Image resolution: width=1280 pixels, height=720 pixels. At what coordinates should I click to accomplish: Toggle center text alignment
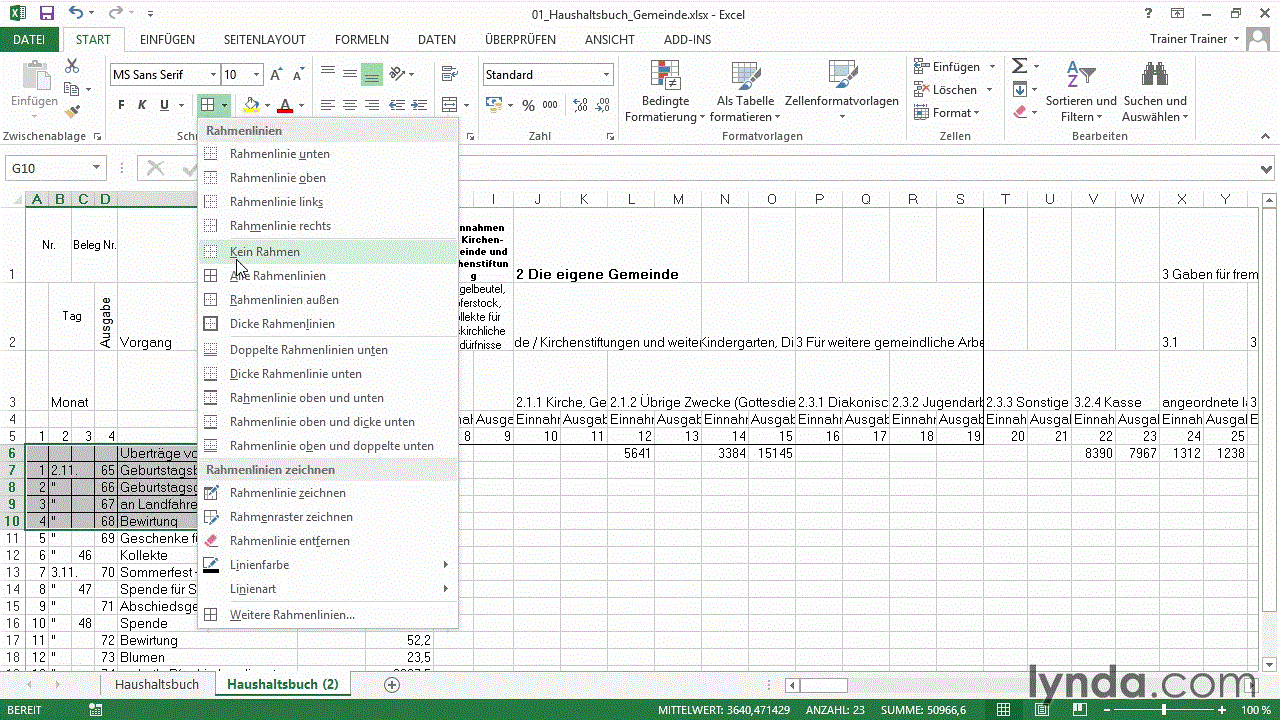coord(349,105)
